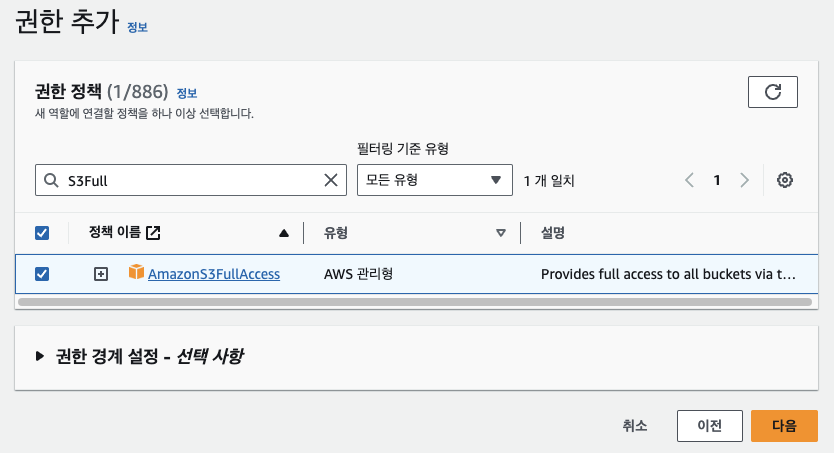Screen dimensions: 834x453
Task: Select page number 1
Action: [717, 180]
